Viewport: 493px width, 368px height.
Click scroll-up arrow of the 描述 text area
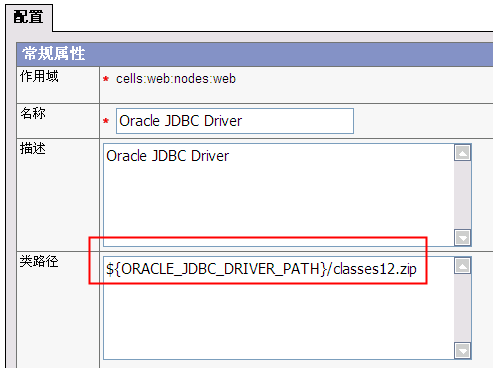[x=462, y=153]
